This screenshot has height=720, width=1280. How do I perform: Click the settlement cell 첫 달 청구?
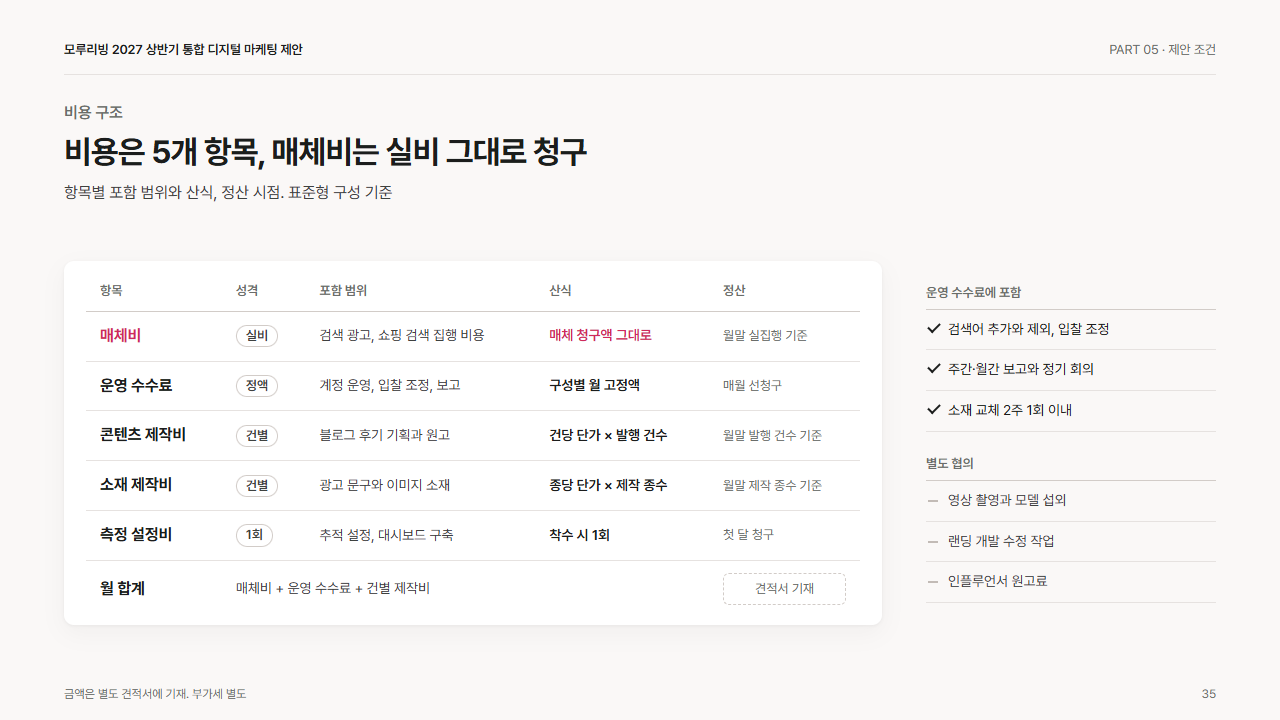pos(748,535)
